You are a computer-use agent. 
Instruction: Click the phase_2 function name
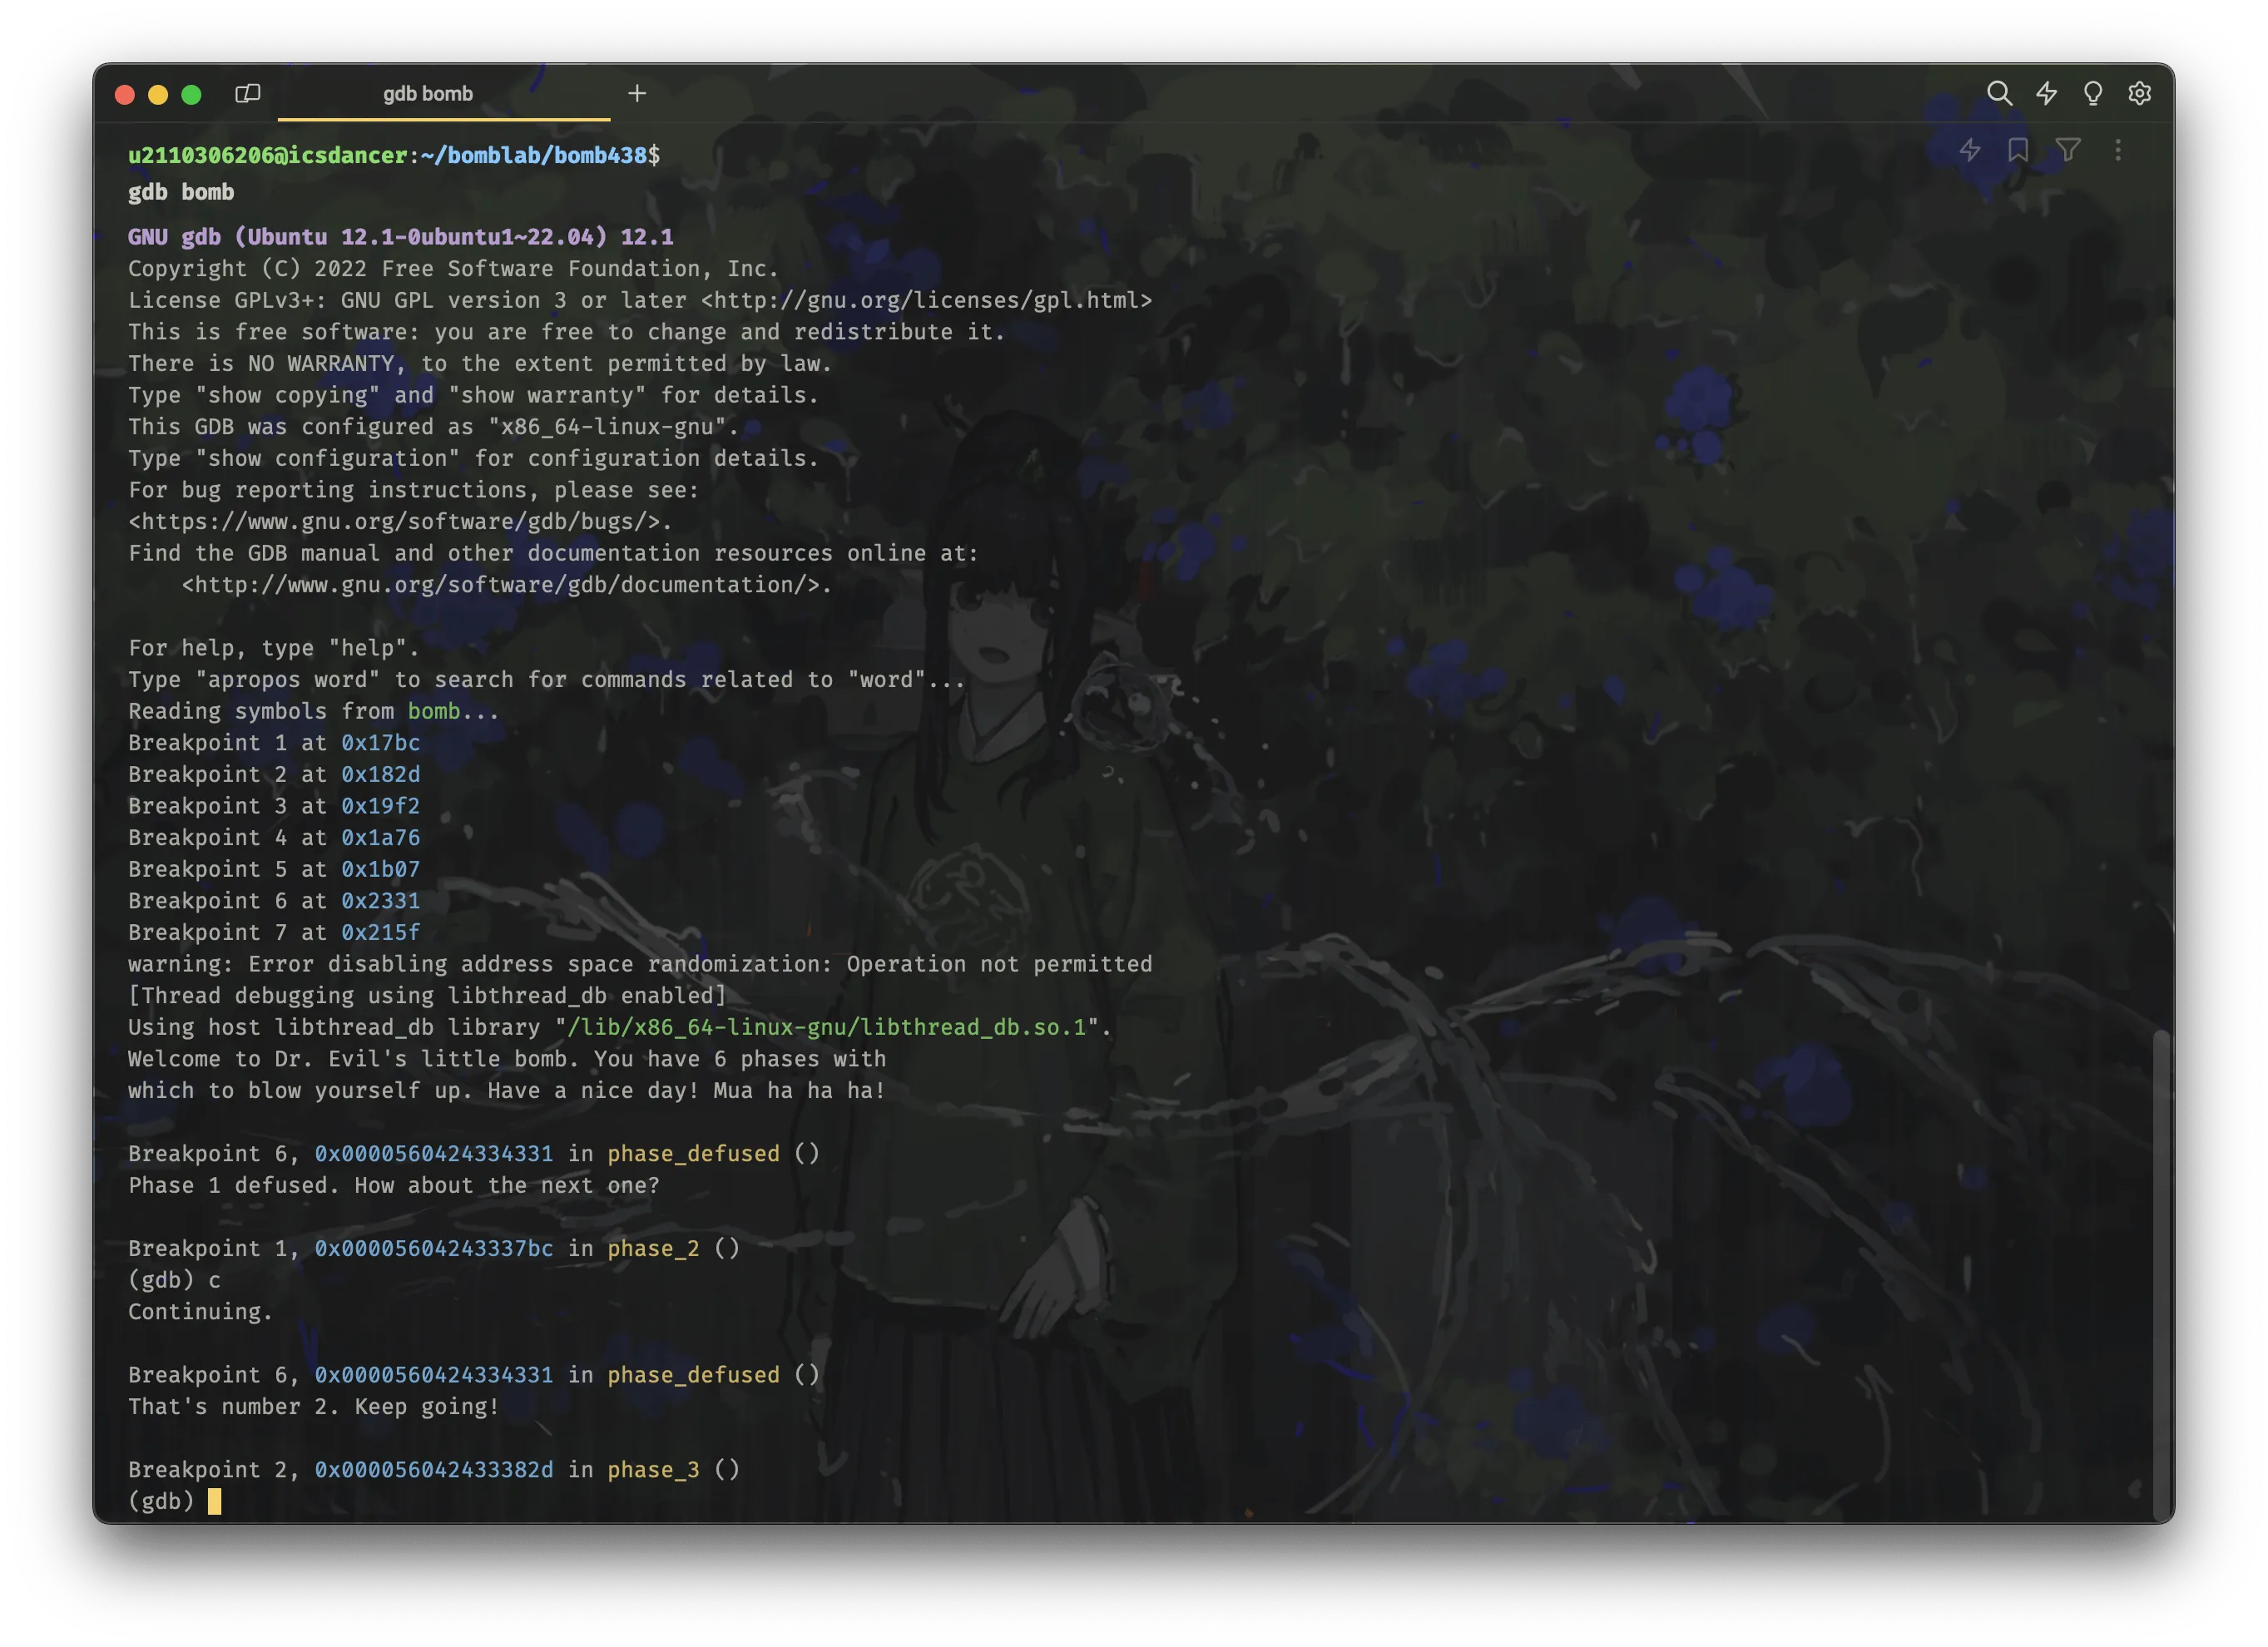point(653,1248)
